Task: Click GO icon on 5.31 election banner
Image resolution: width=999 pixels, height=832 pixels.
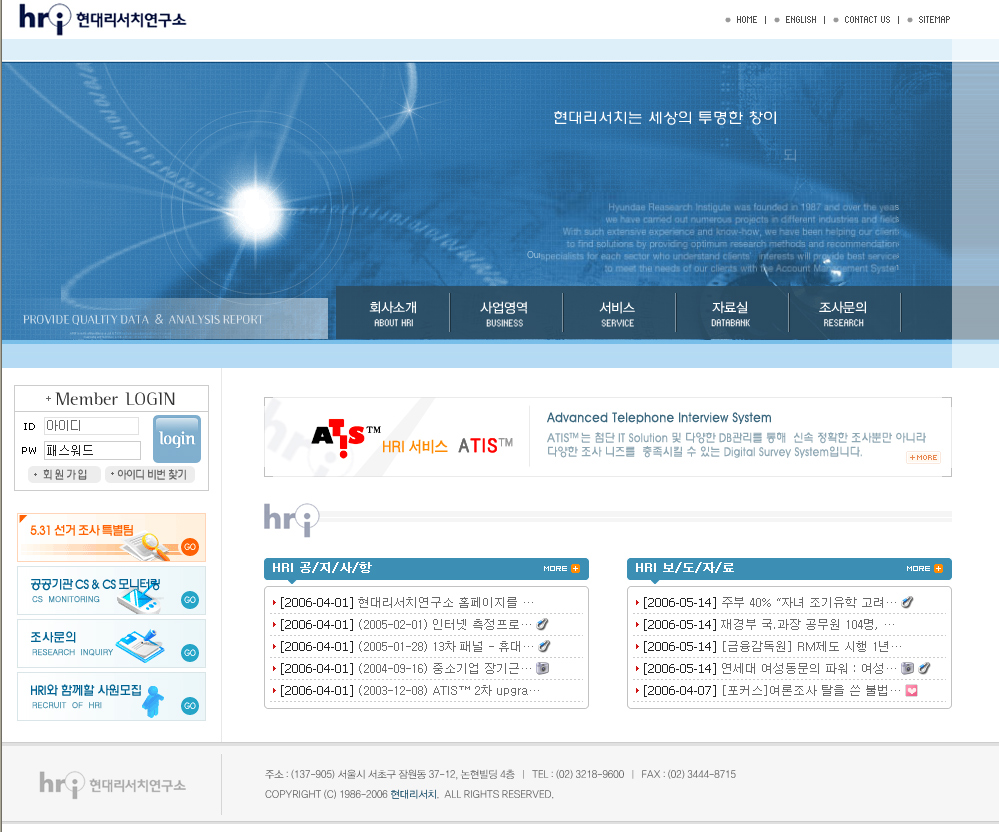Action: click(189, 546)
